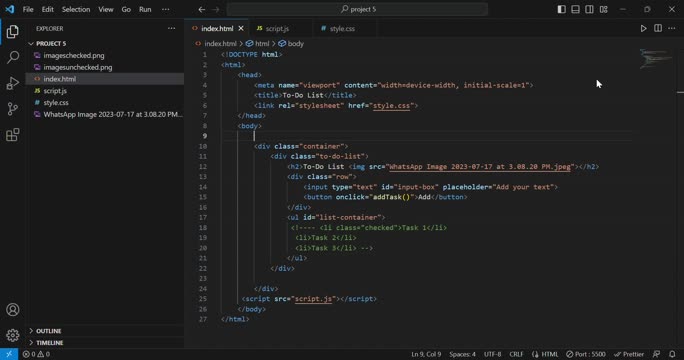Image resolution: width=684 pixels, height=360 pixels.
Task: Go back with the navigation arrow
Action: point(202,9)
